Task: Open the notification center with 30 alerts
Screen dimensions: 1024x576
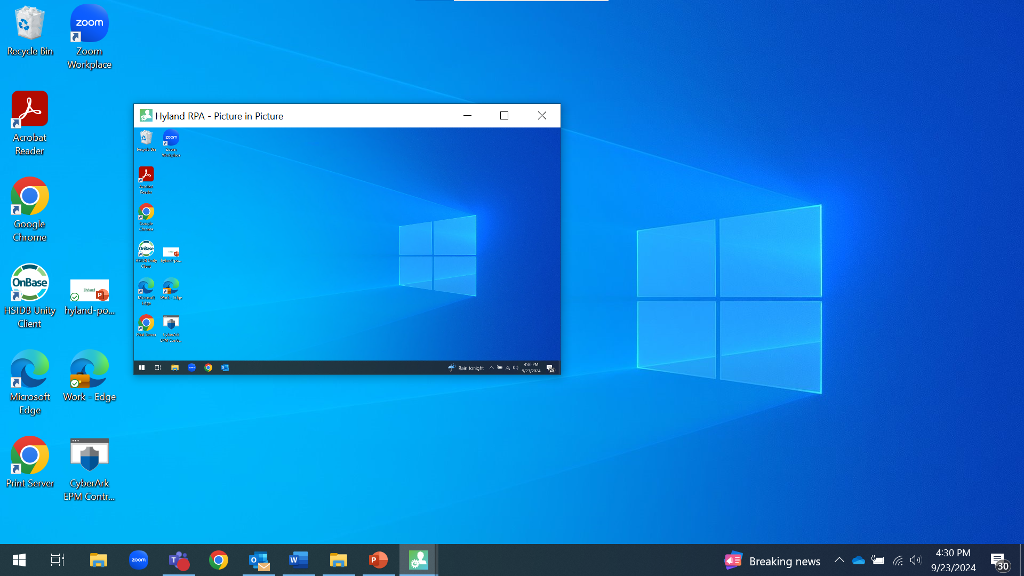Action: [x=998, y=561]
